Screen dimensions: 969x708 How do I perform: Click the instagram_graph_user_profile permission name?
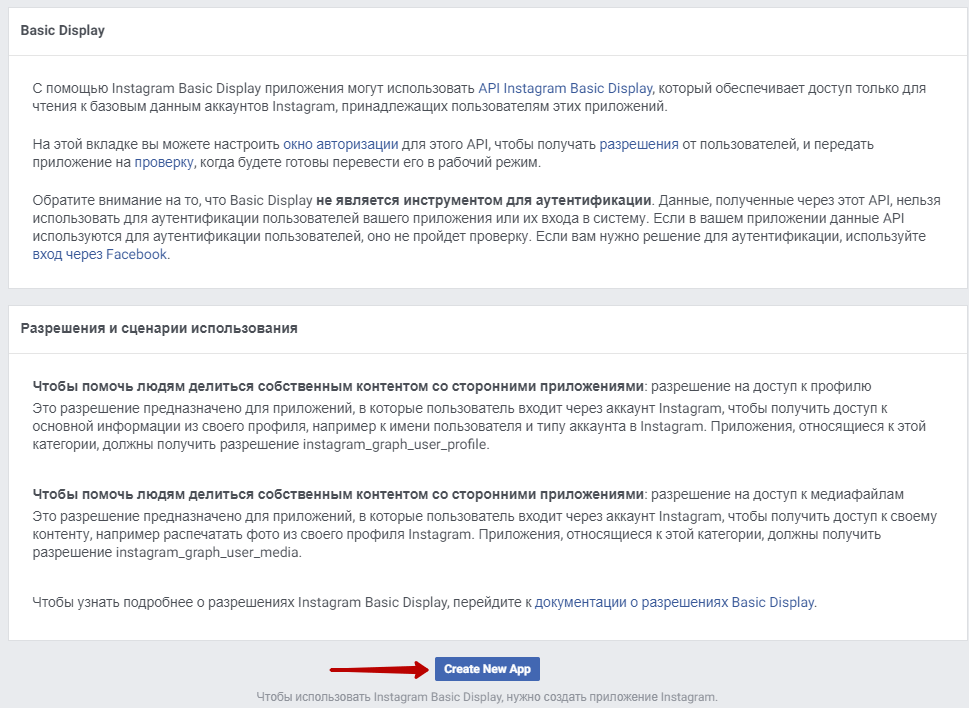click(396, 444)
